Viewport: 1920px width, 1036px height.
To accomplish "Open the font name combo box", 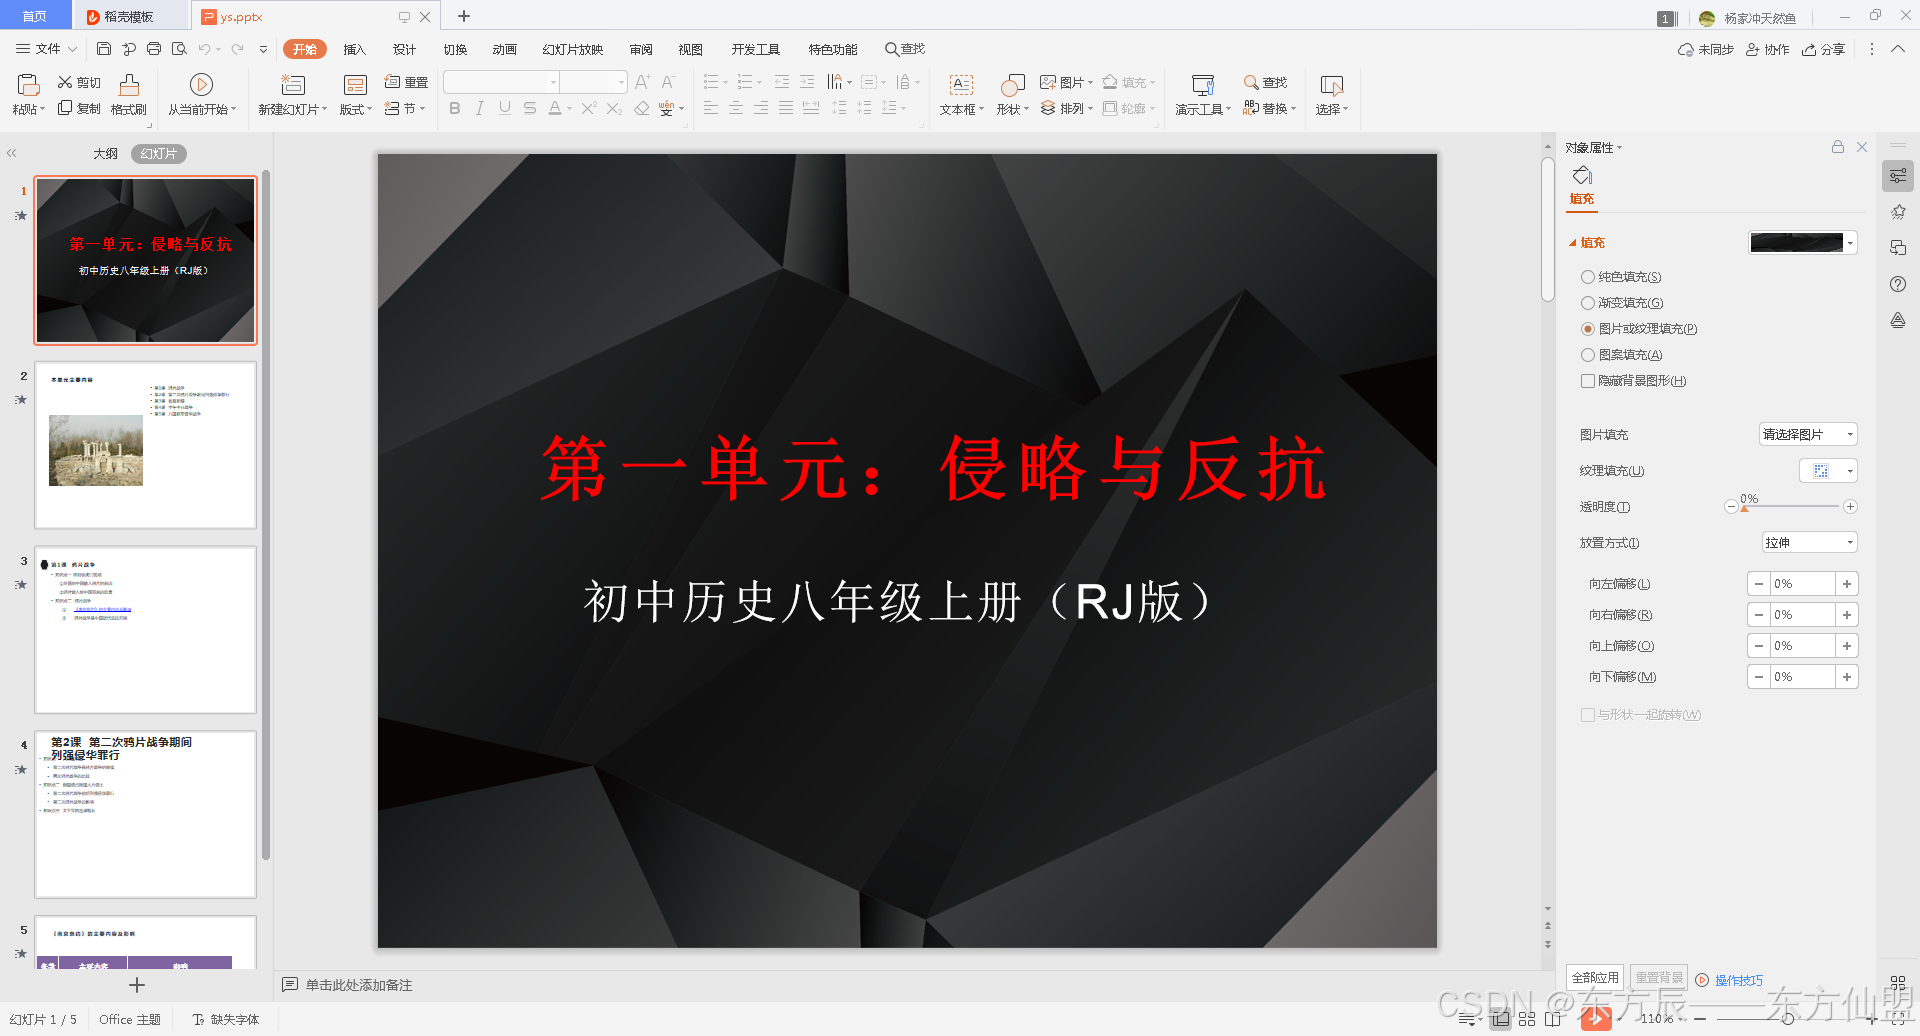I will pos(501,82).
